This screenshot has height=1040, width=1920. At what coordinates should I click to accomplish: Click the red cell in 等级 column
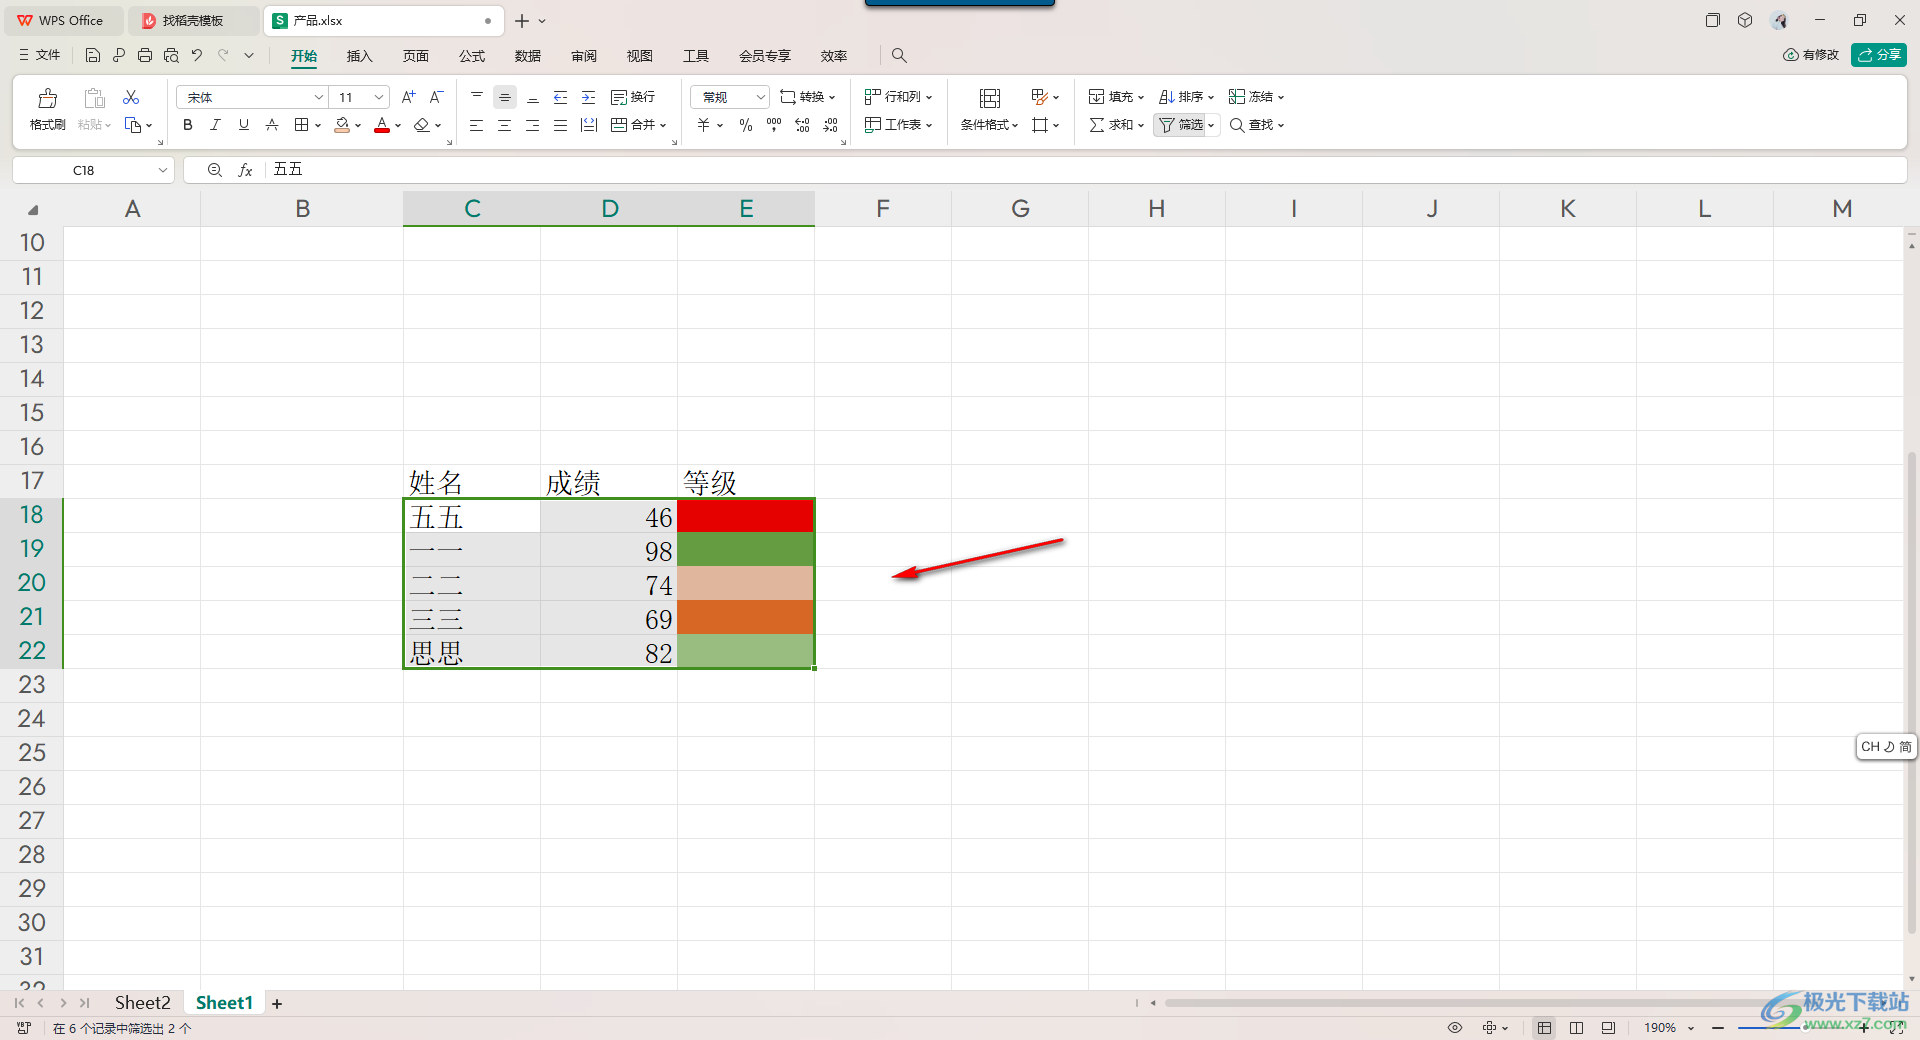click(x=746, y=516)
